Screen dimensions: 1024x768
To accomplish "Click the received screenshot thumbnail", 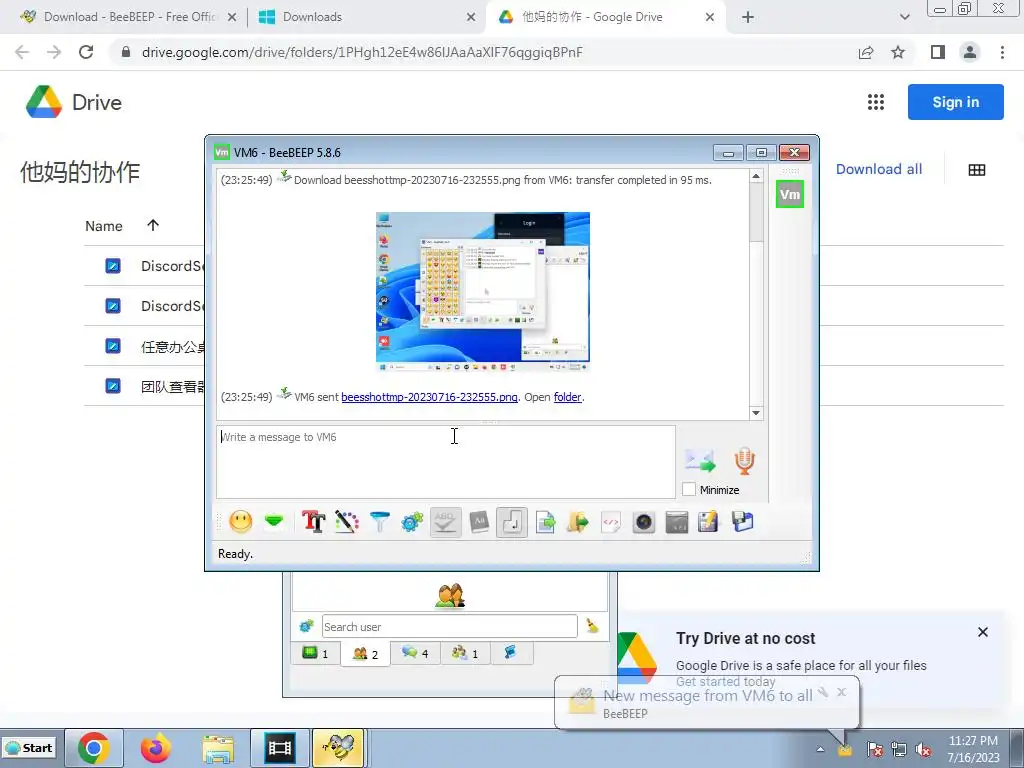I will click(x=483, y=291).
